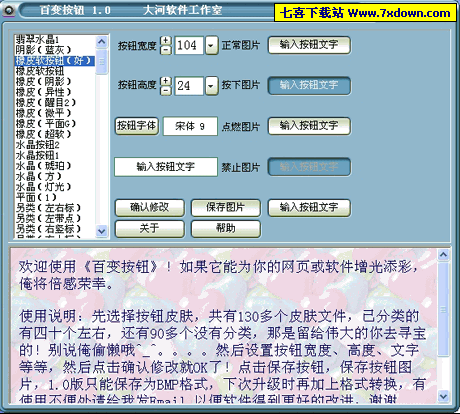This screenshot has height=414, width=460.
Task: Open the 关于 about dialog
Action: coord(149,229)
